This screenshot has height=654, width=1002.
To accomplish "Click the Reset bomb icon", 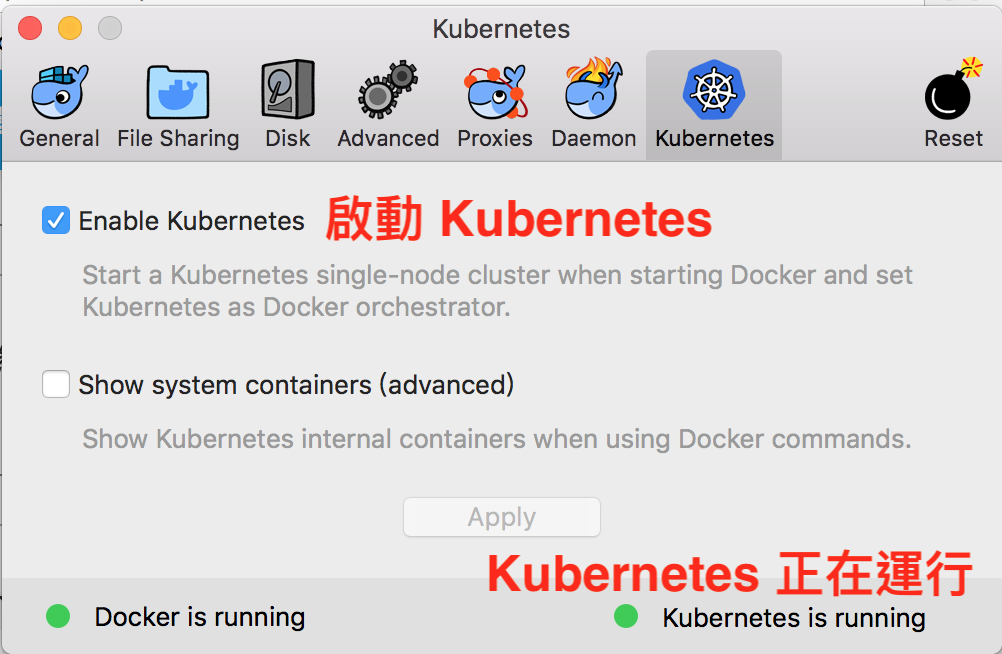I will (953, 90).
